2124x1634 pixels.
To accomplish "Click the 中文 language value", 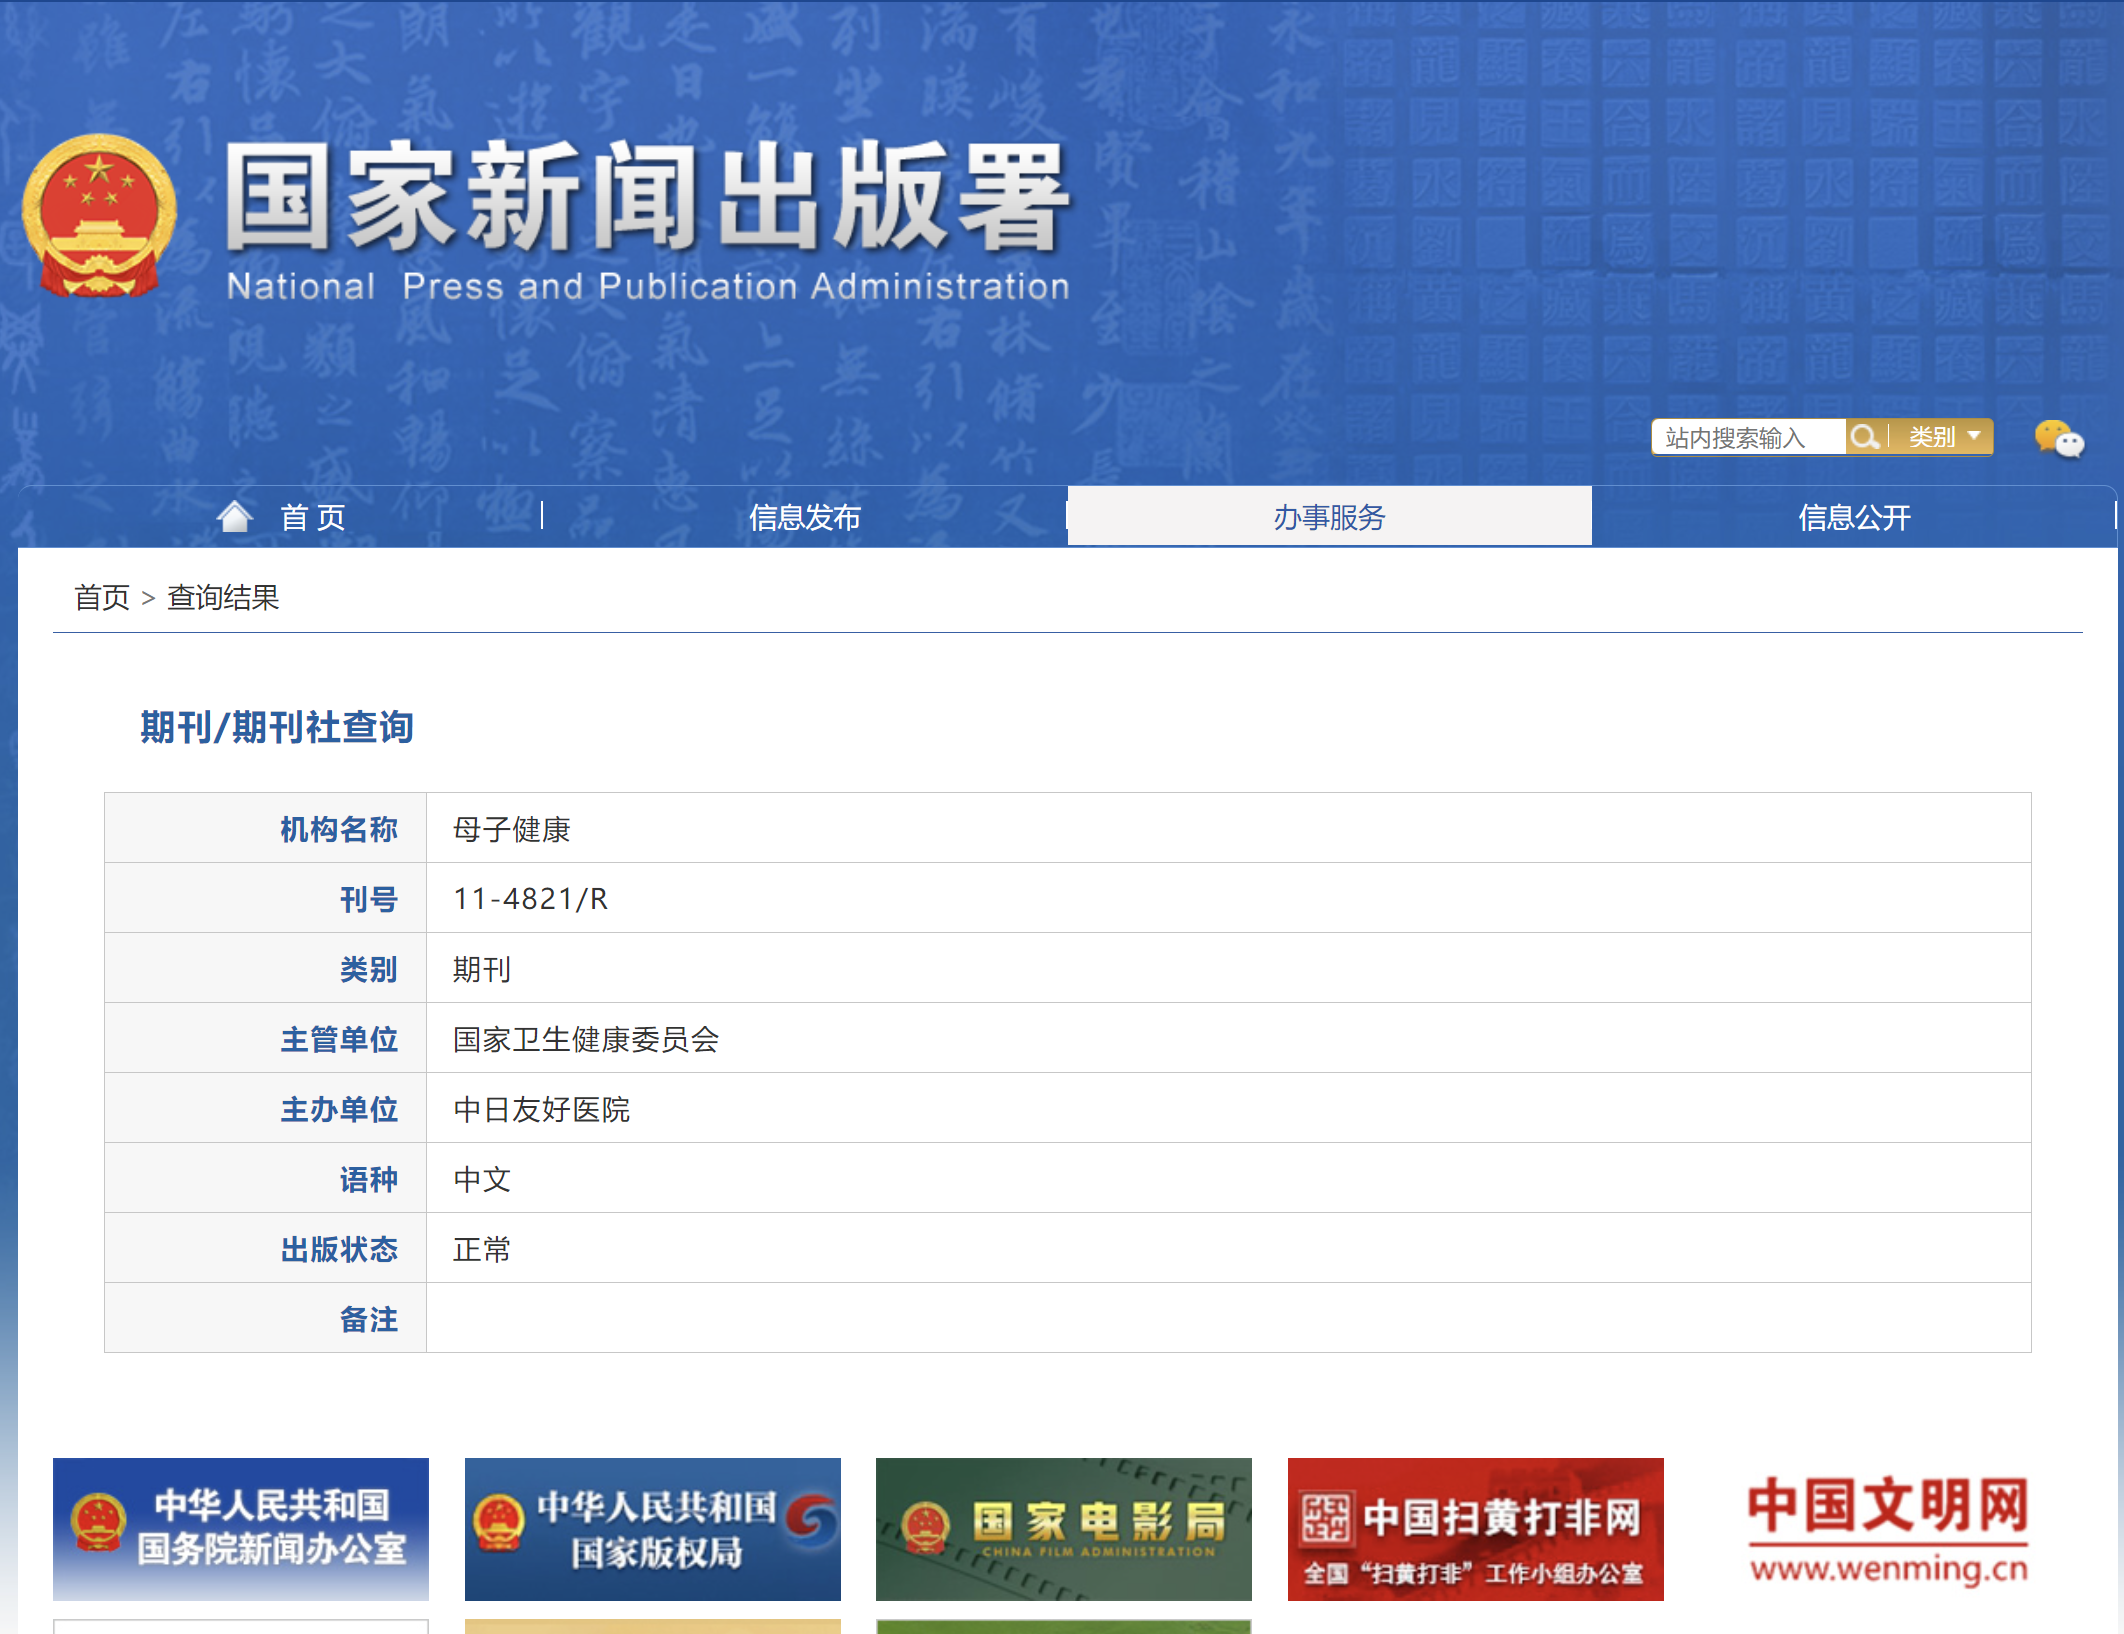I will point(481,1179).
